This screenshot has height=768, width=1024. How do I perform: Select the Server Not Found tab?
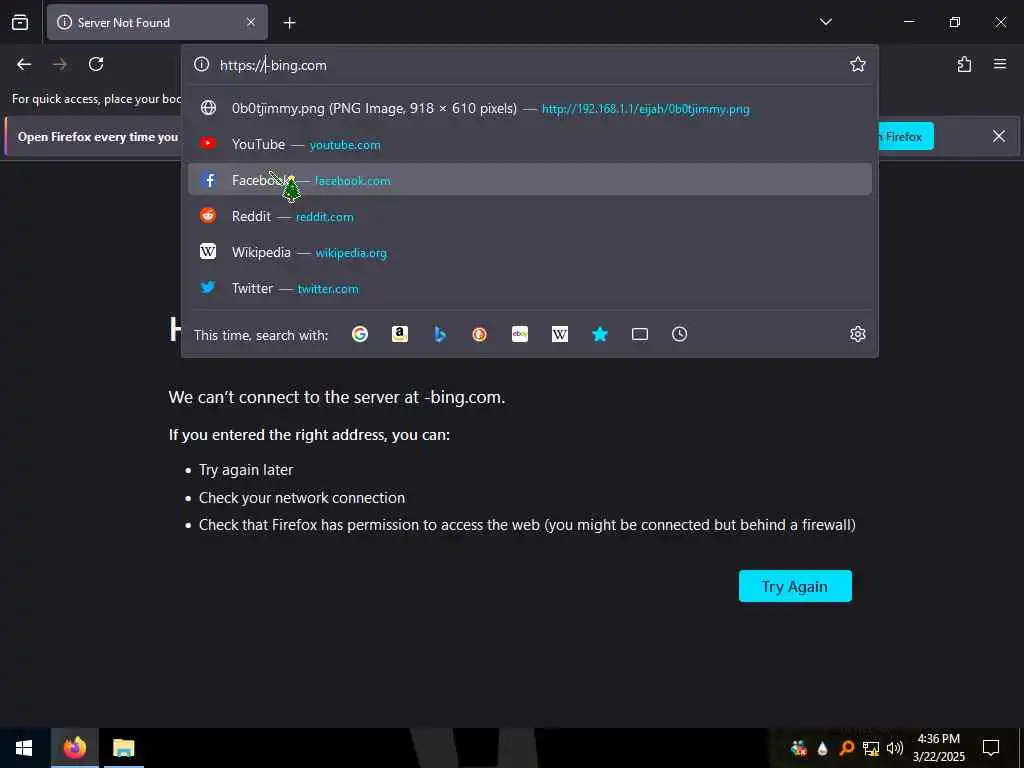tap(157, 22)
